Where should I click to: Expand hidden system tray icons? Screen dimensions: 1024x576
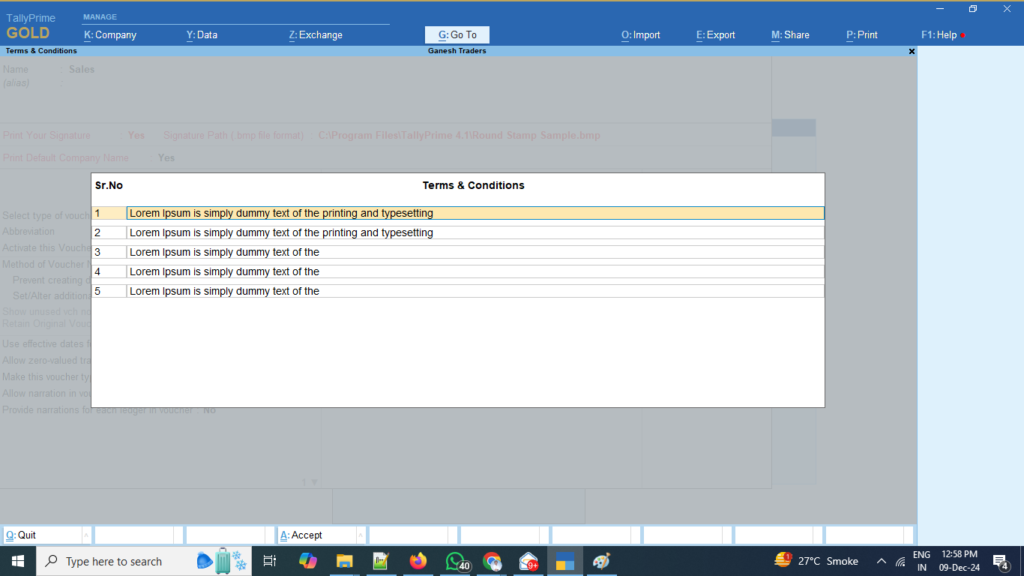point(881,561)
